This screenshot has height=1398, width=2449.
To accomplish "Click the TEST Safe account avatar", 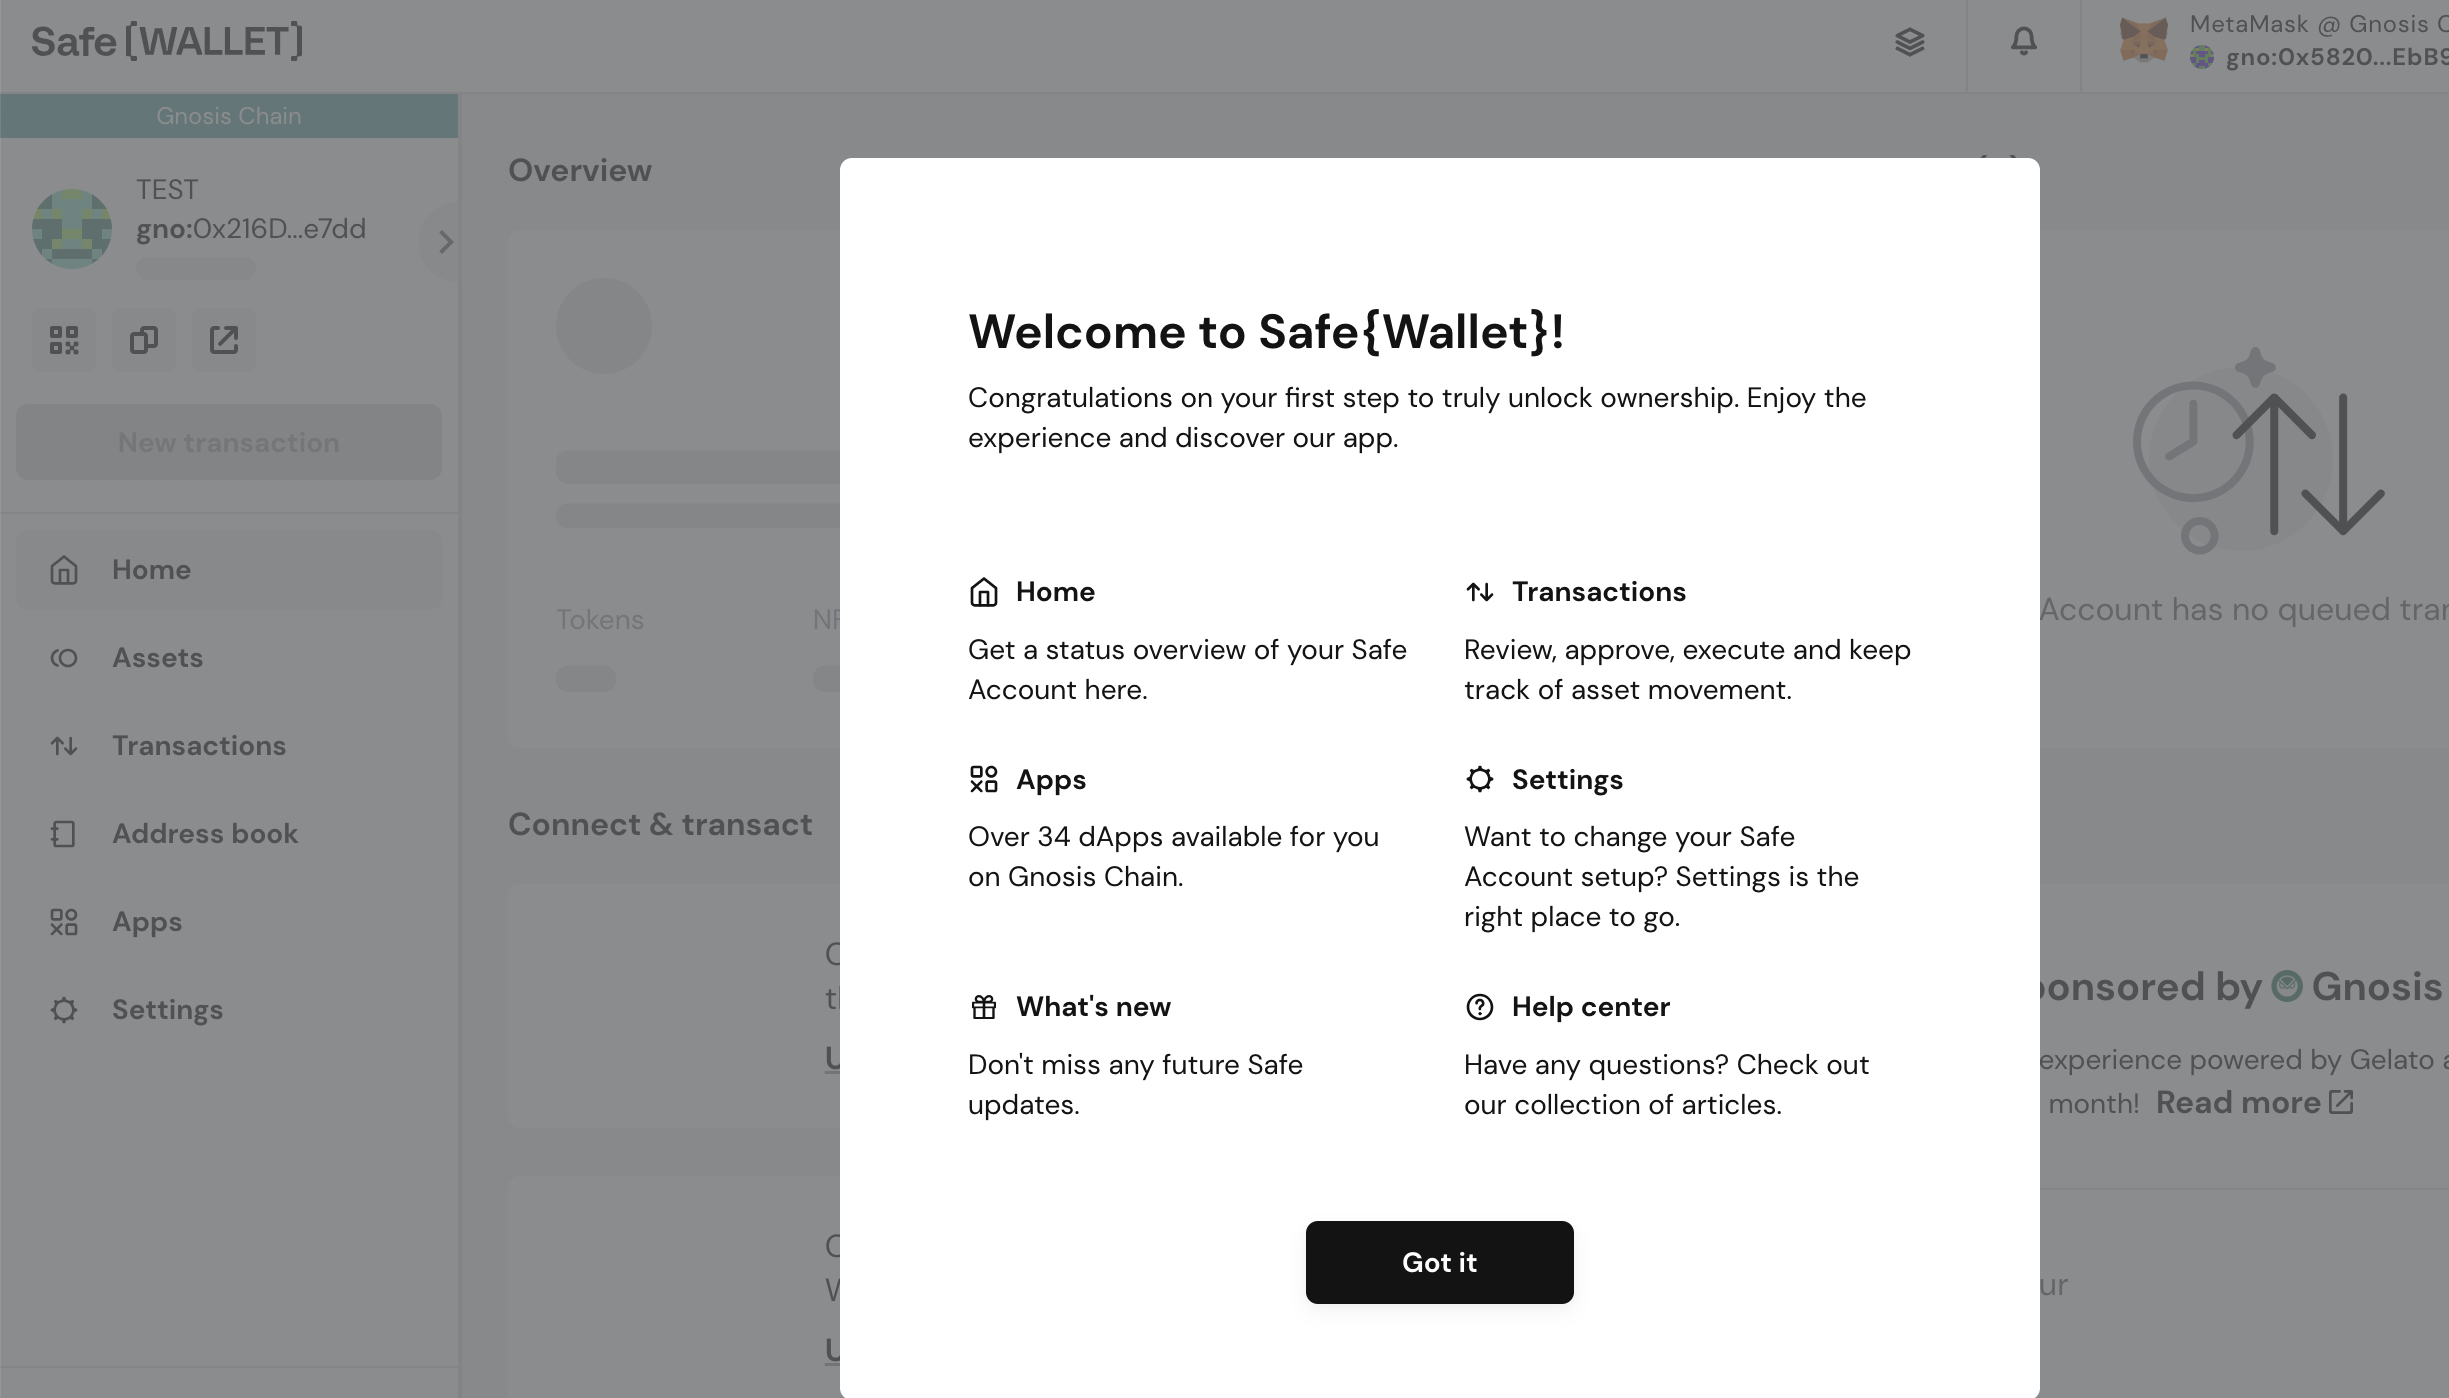I will (x=72, y=229).
